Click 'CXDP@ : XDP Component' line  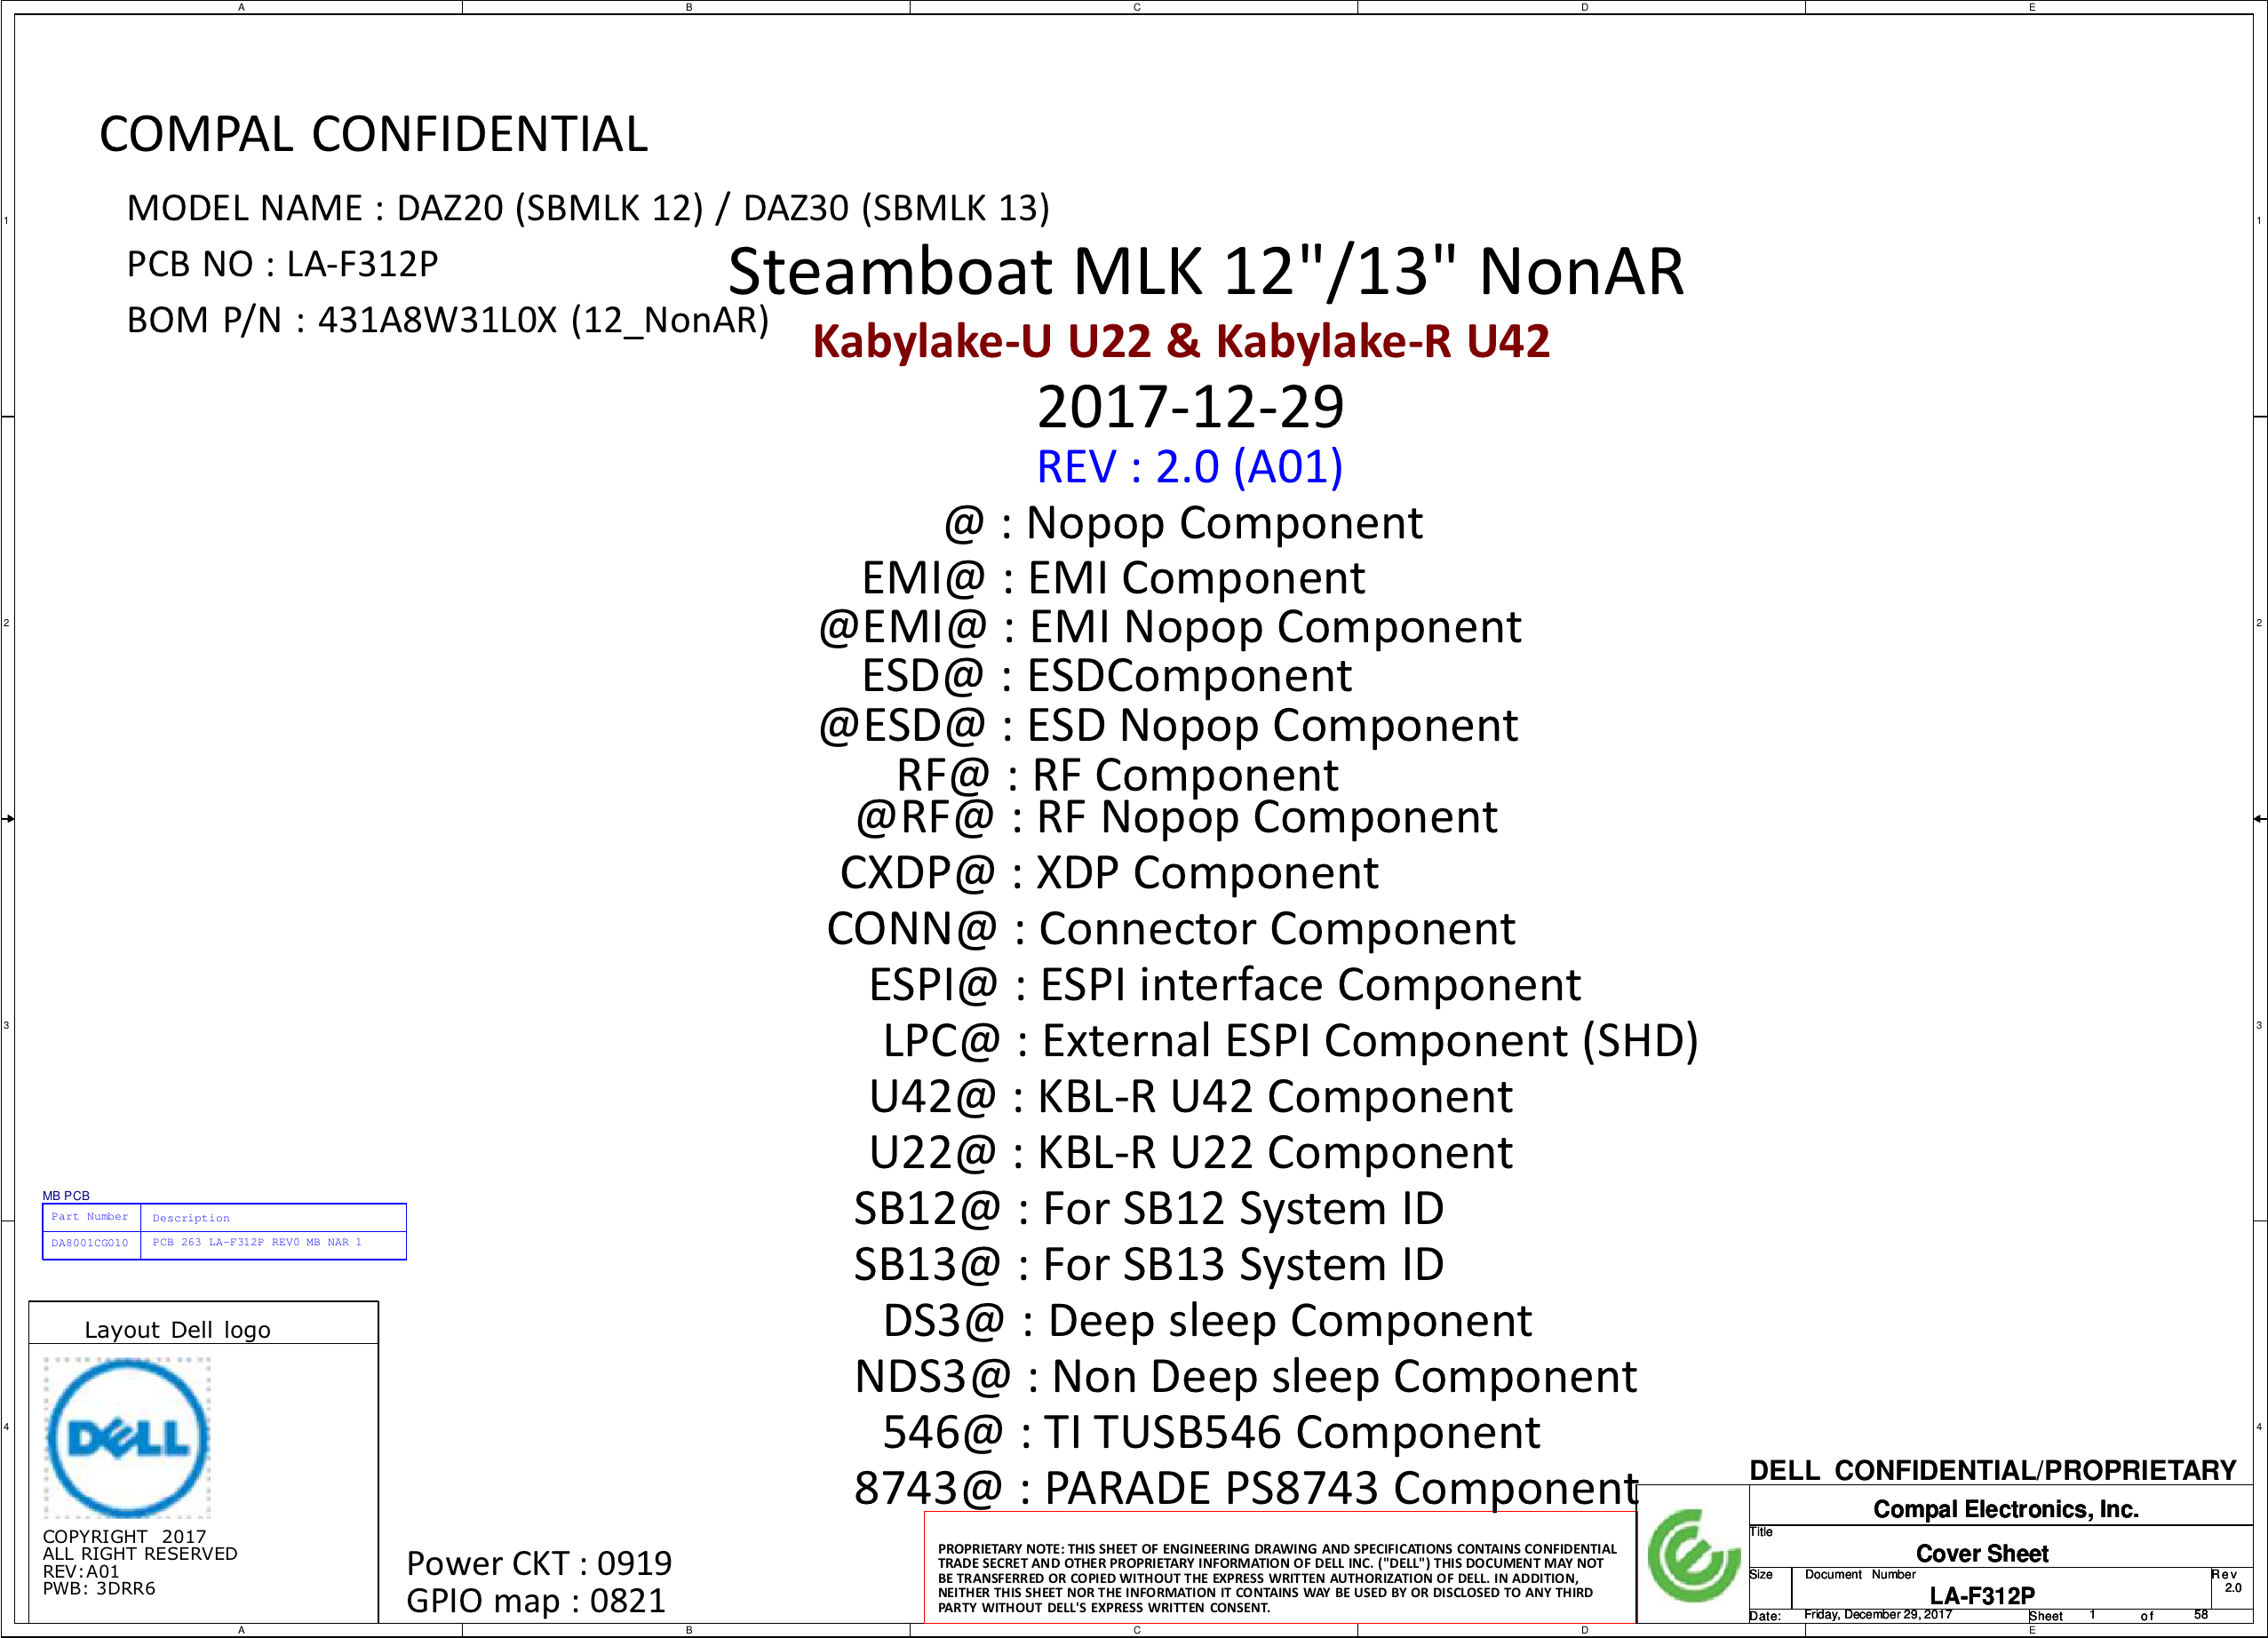tap(1109, 873)
